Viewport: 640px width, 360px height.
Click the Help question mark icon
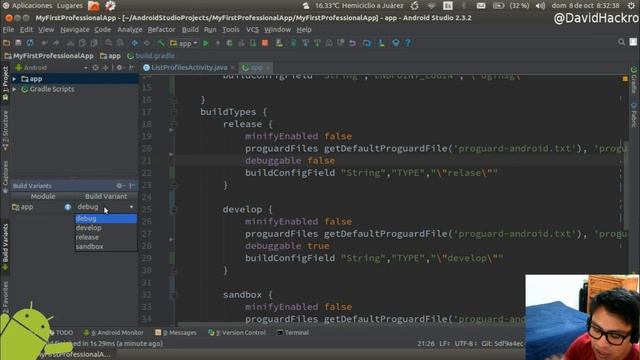click(x=407, y=43)
